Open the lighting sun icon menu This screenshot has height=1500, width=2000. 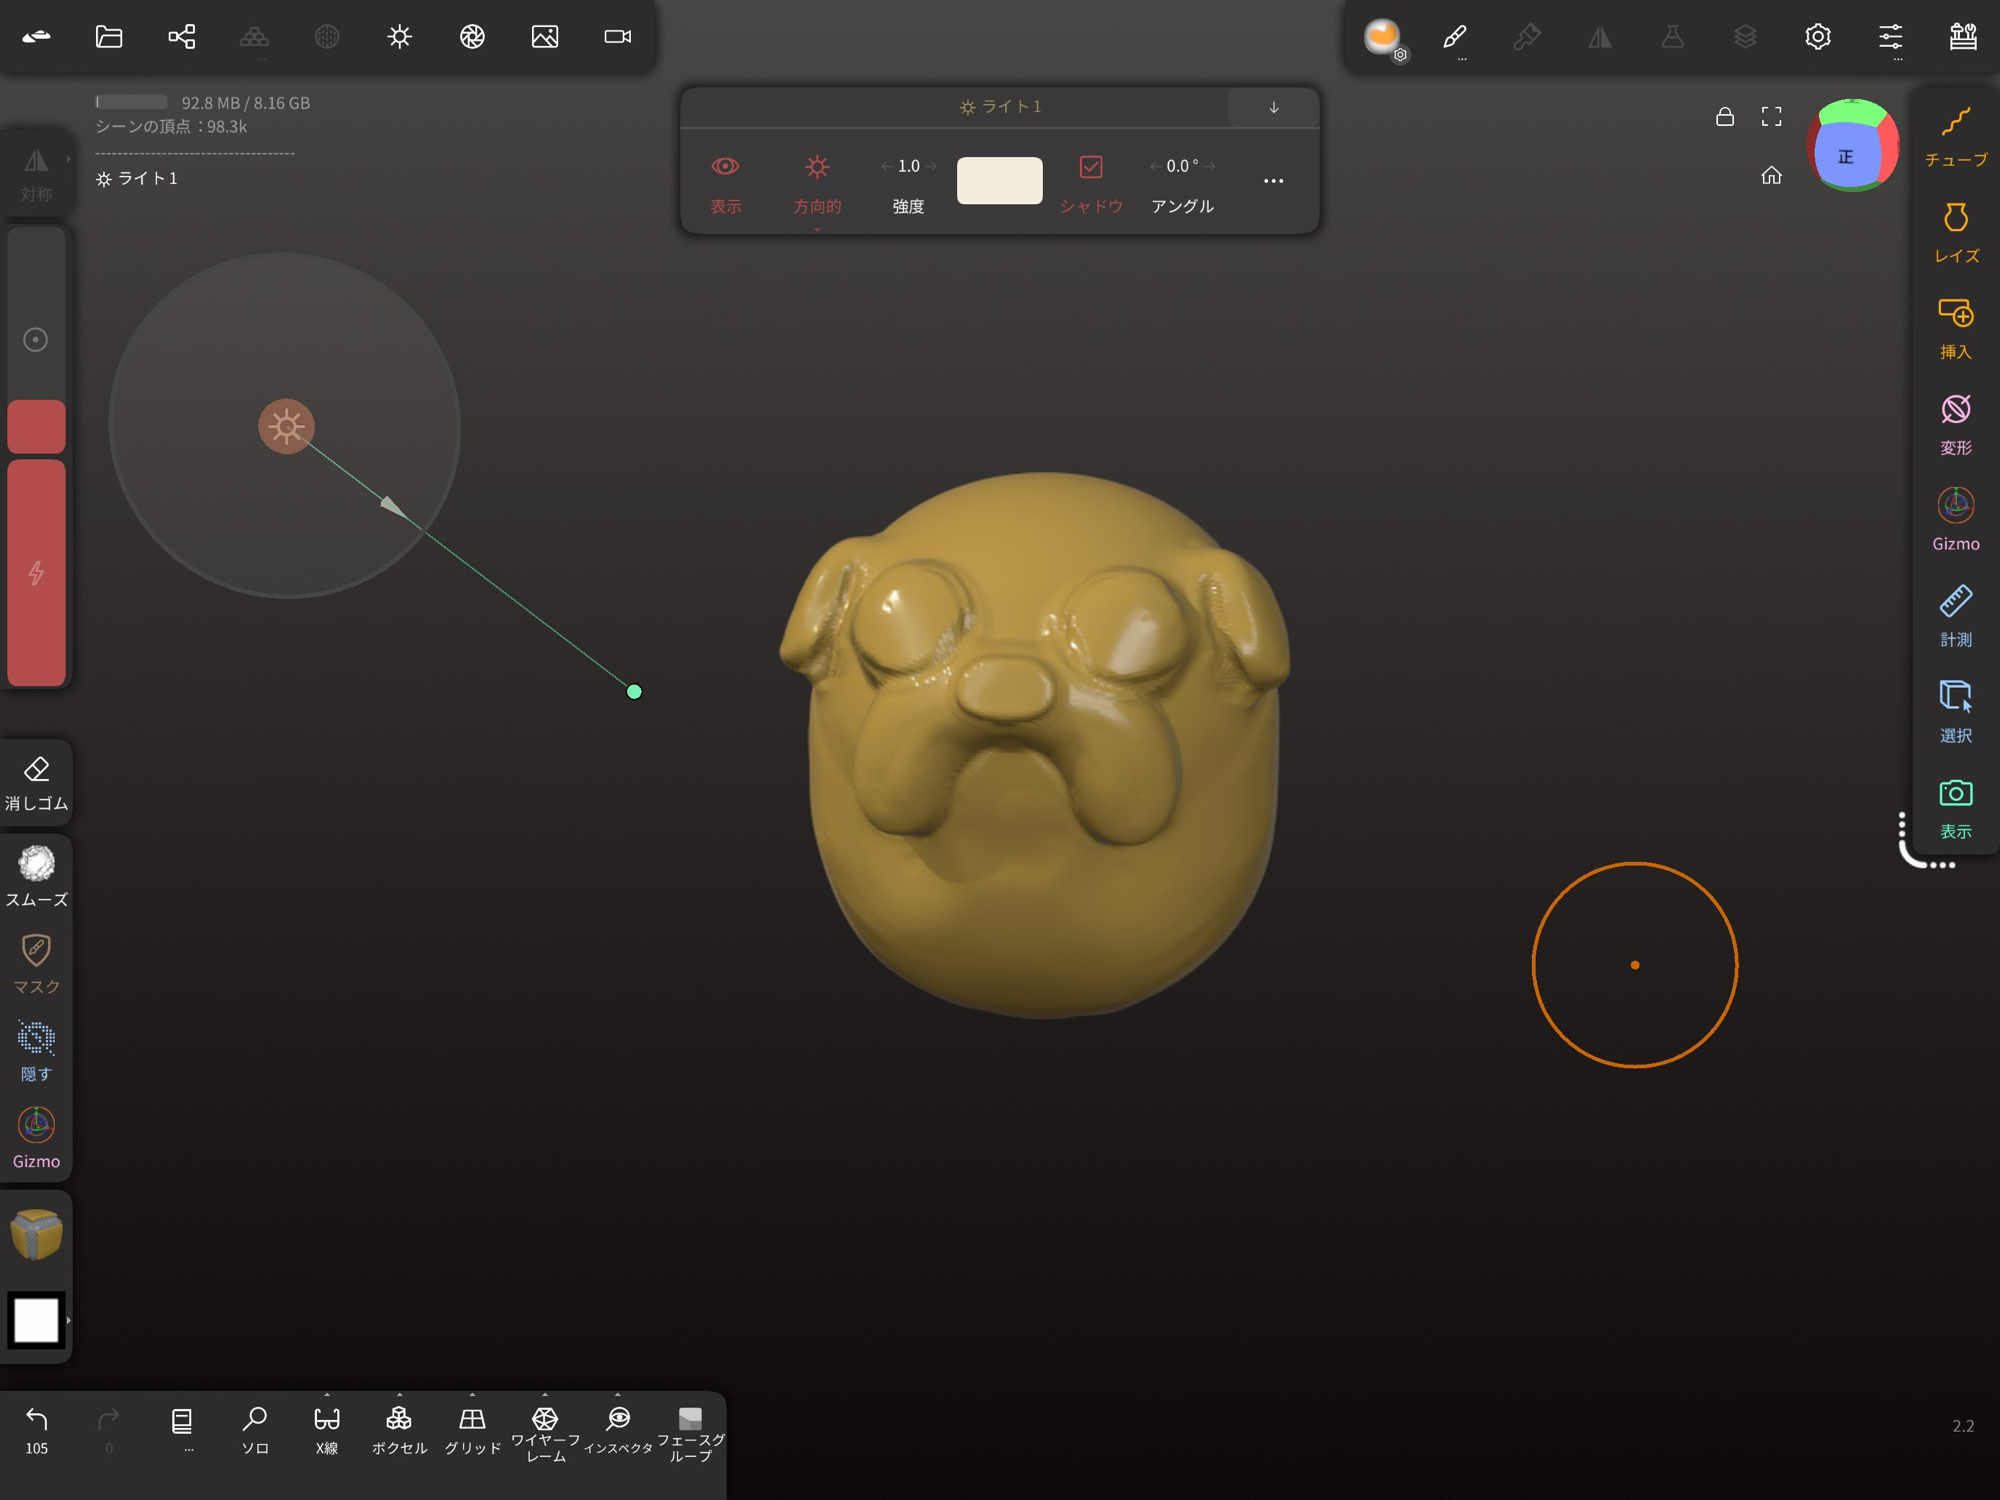399,37
